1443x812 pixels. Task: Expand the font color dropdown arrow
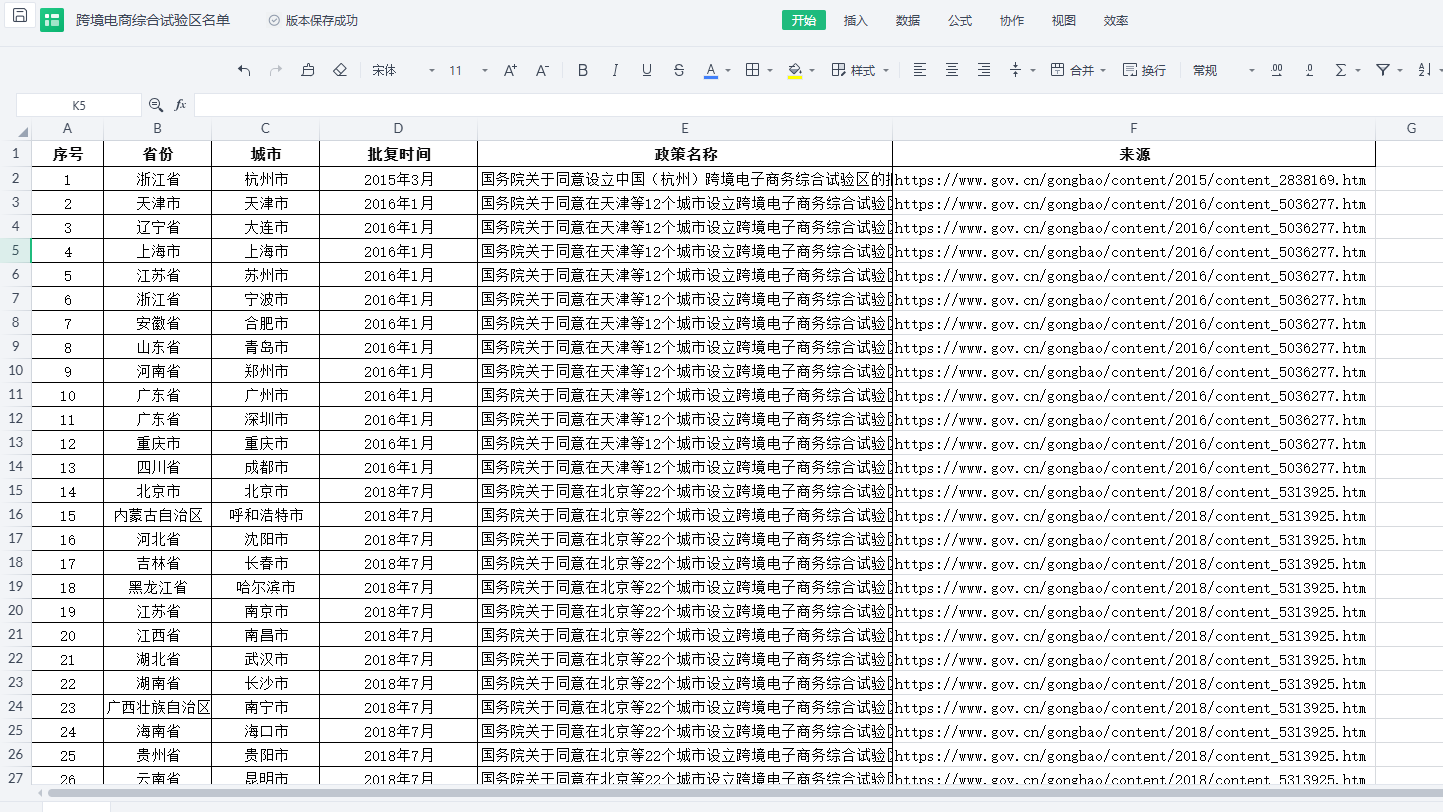point(728,71)
